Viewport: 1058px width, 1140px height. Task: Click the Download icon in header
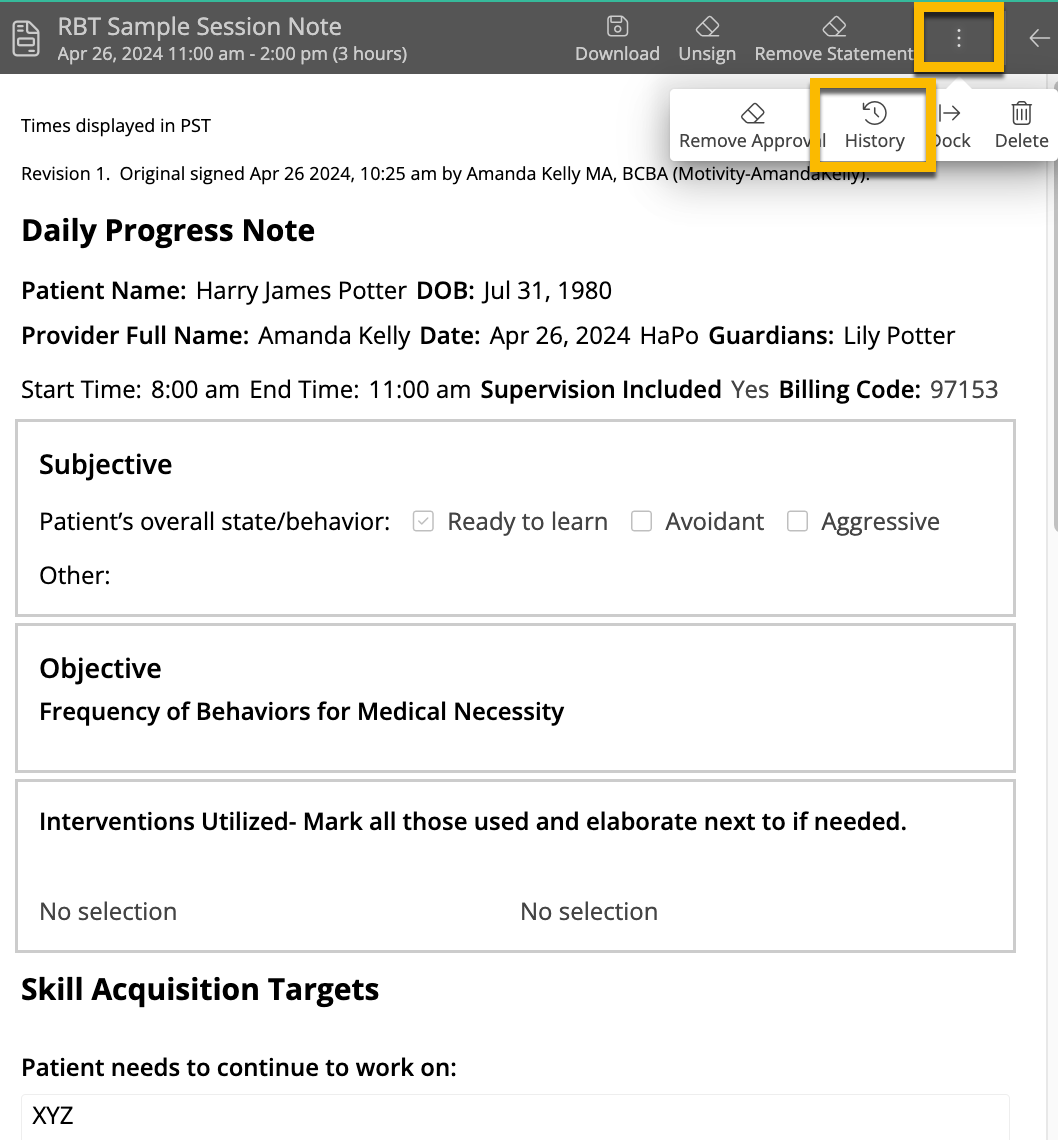click(x=617, y=27)
